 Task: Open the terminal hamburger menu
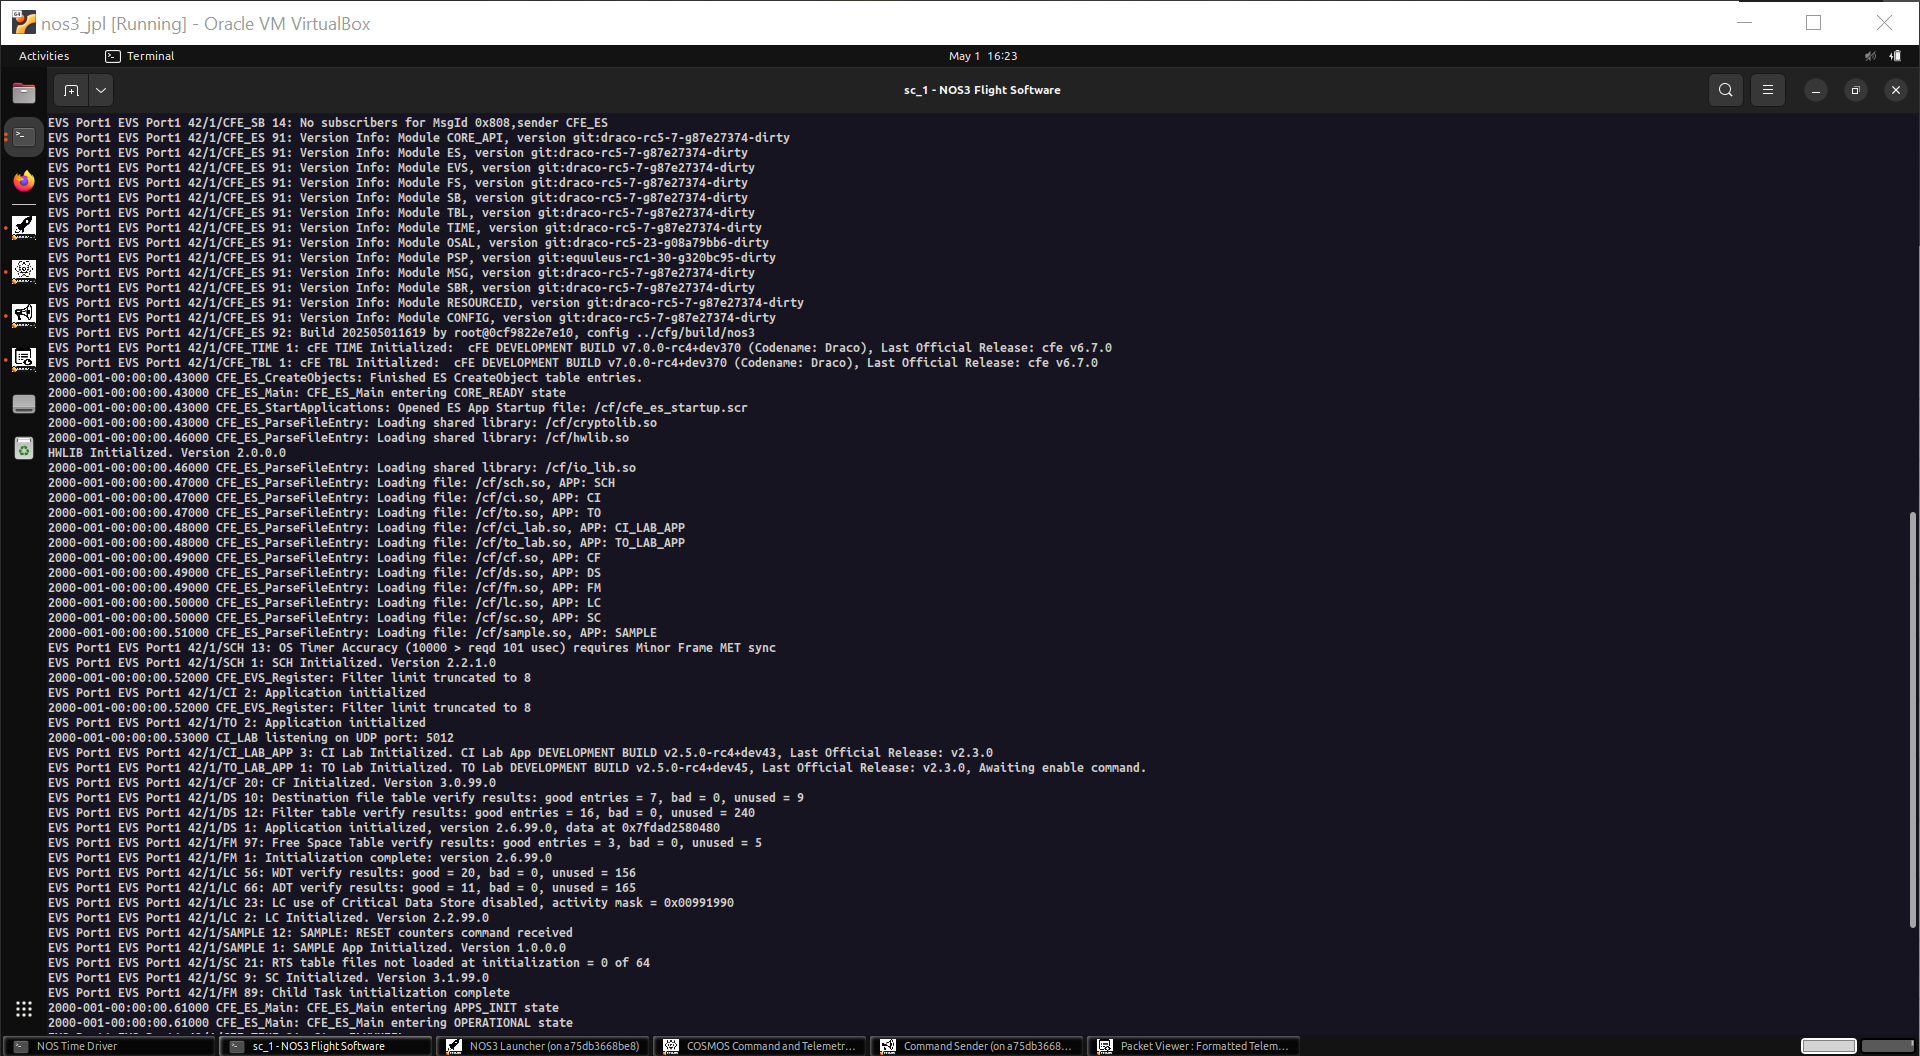(1767, 90)
